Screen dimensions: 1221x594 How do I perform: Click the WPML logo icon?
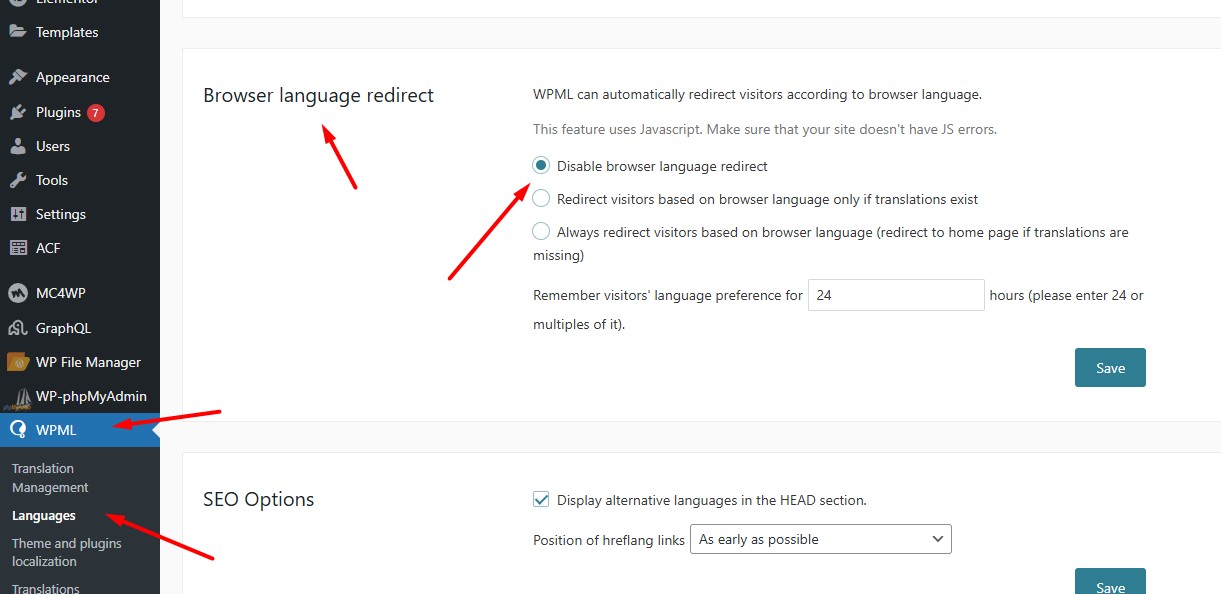[x=17, y=431]
